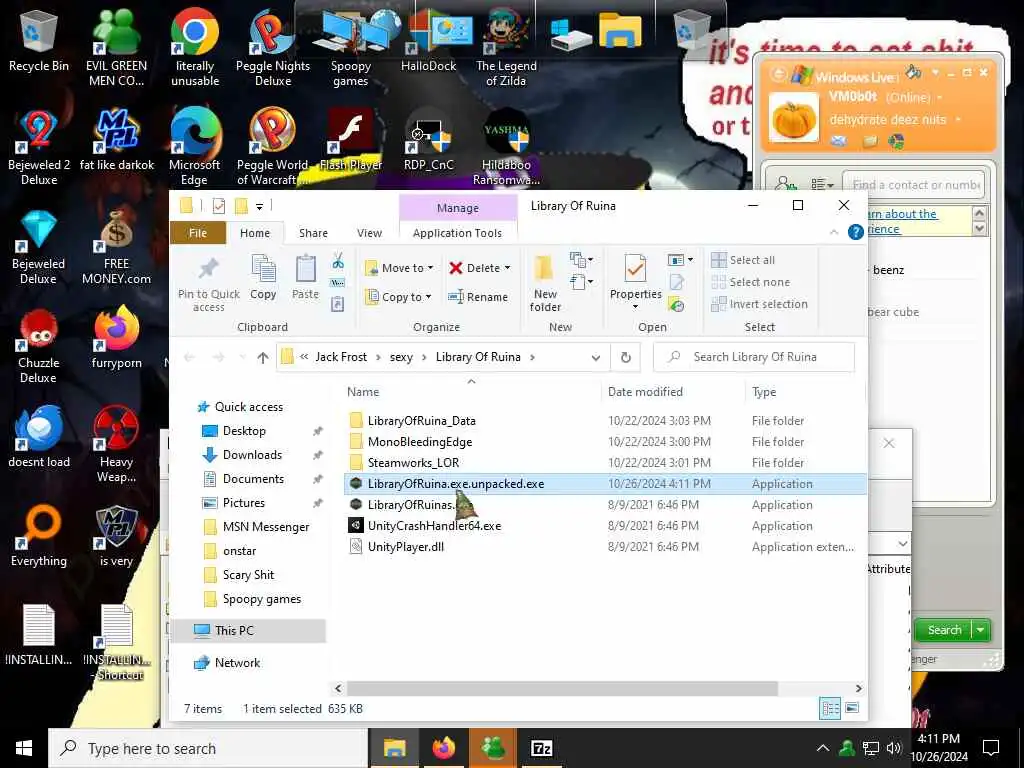Open RDP_CnC desktop shortcut
The image size is (1024, 768).
pos(428,140)
